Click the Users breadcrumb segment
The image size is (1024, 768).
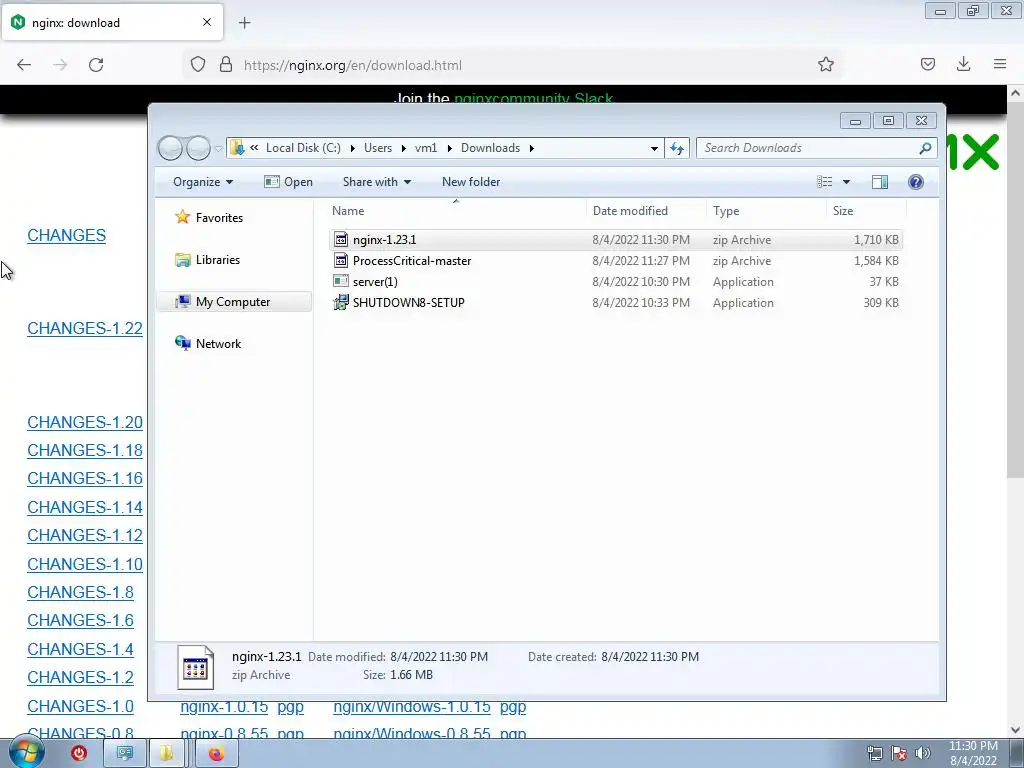point(378,148)
